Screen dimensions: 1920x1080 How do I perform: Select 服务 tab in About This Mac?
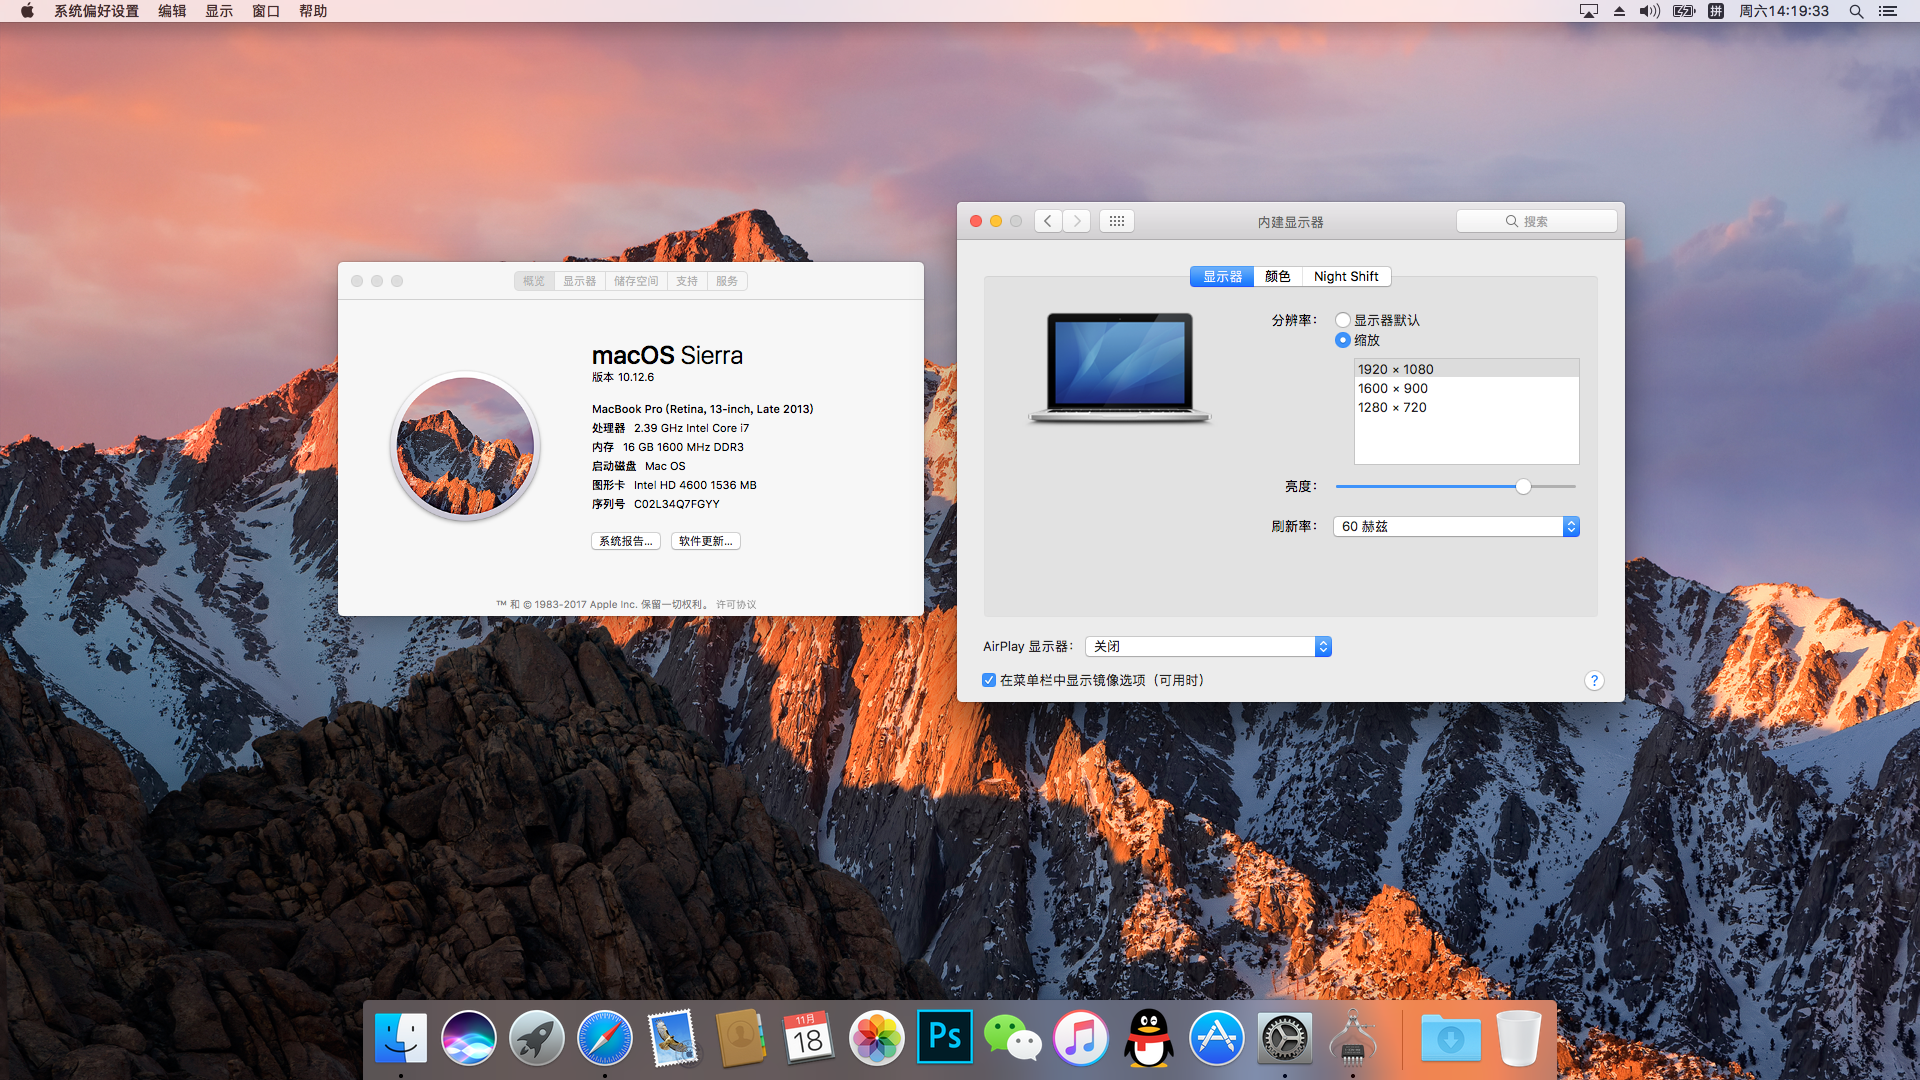pos(727,281)
